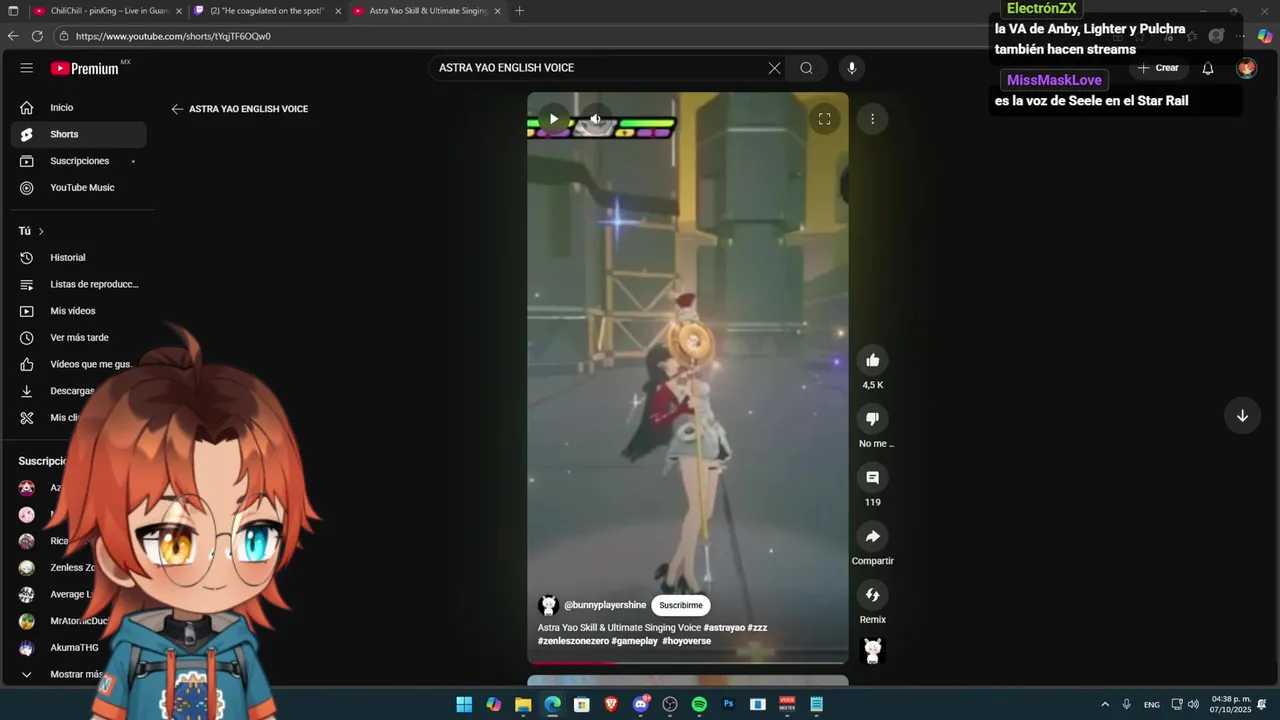Dislike the Short with thumbs down
This screenshot has width=1280, height=720.
872,419
